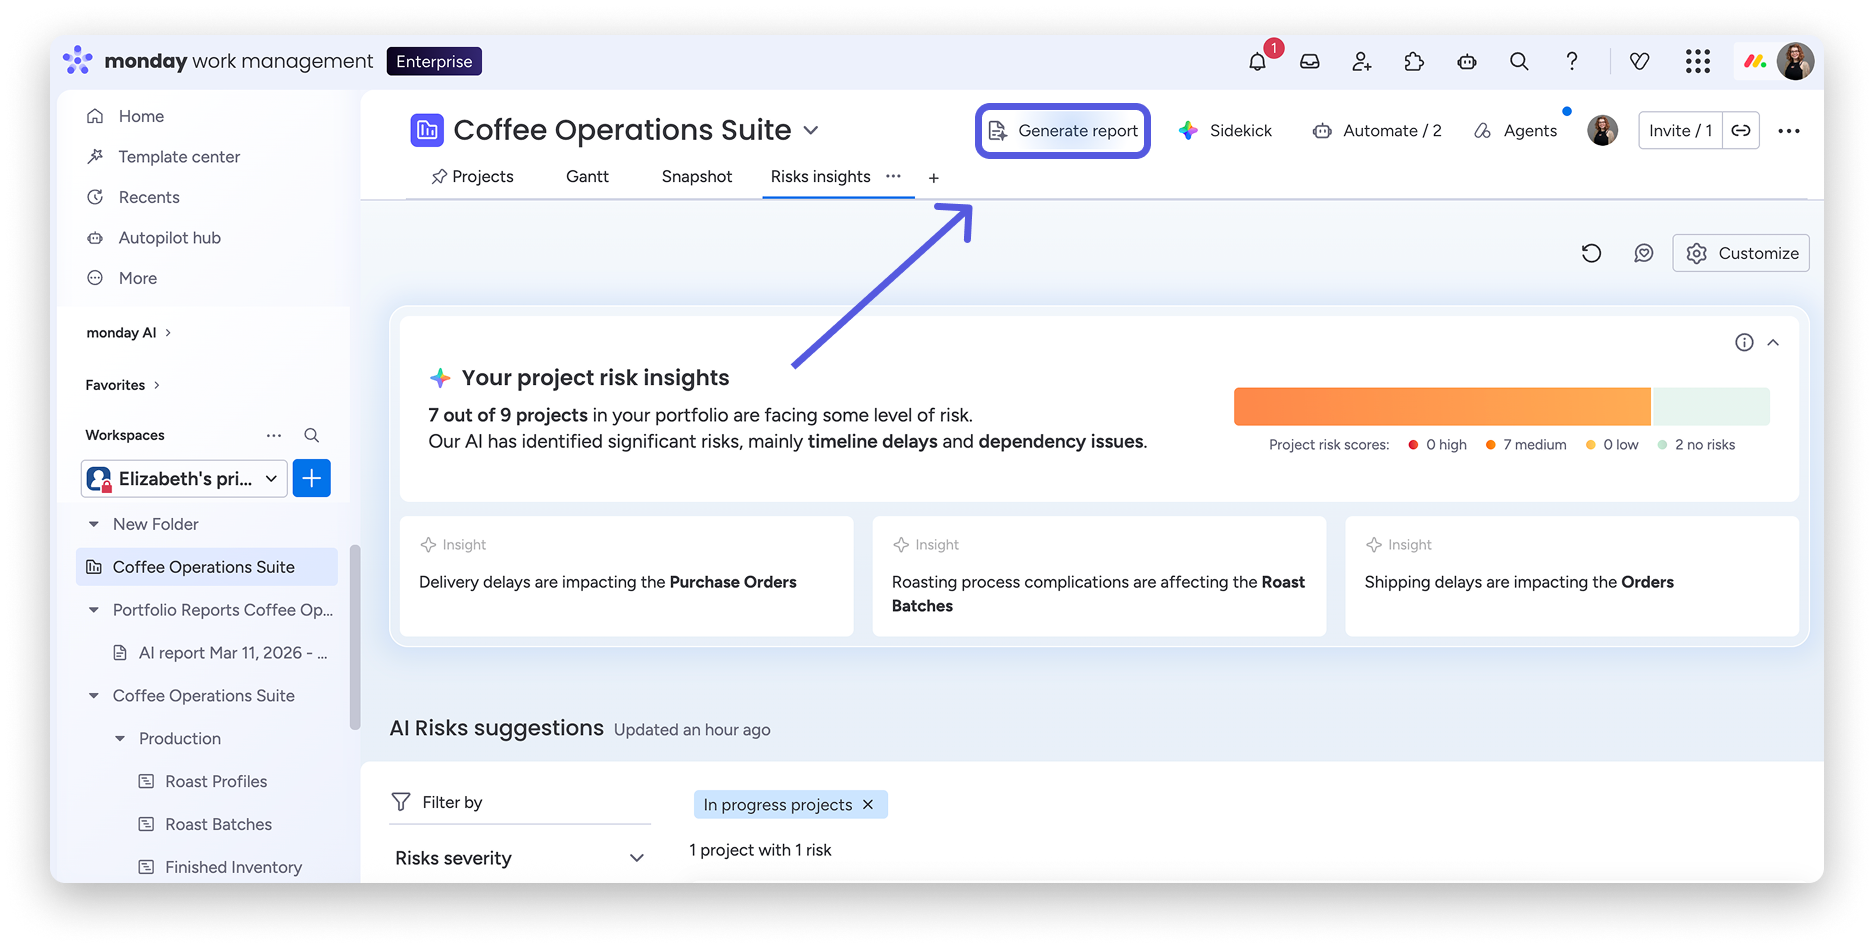Click the Coffee Operations Suite board icon
This screenshot has width=1874, height=948.
click(x=427, y=130)
